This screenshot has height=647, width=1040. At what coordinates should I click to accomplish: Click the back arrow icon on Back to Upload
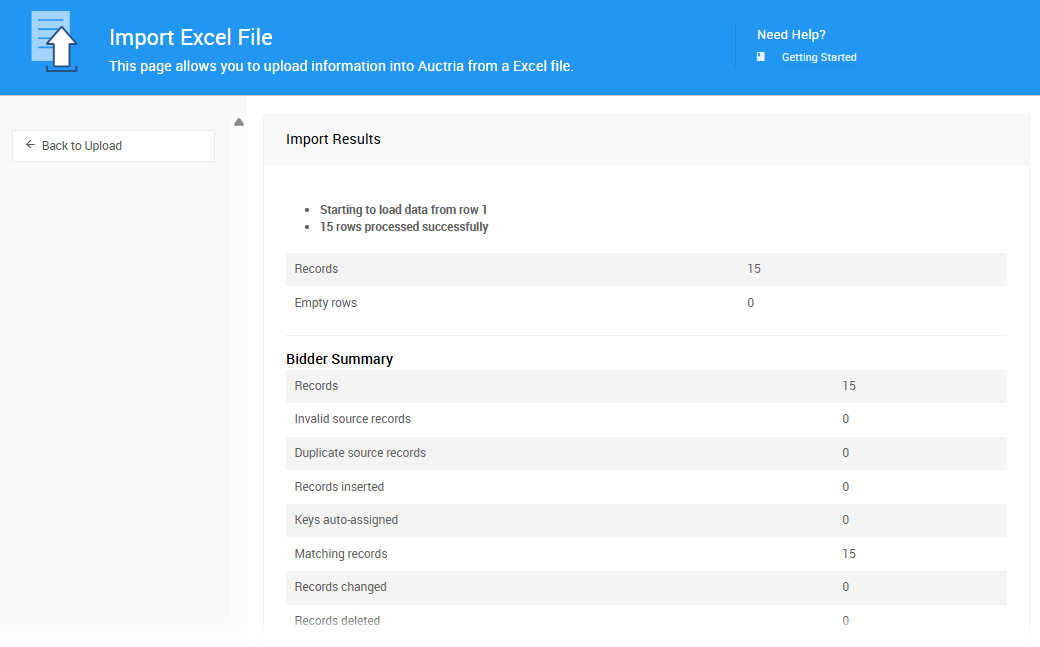point(31,145)
